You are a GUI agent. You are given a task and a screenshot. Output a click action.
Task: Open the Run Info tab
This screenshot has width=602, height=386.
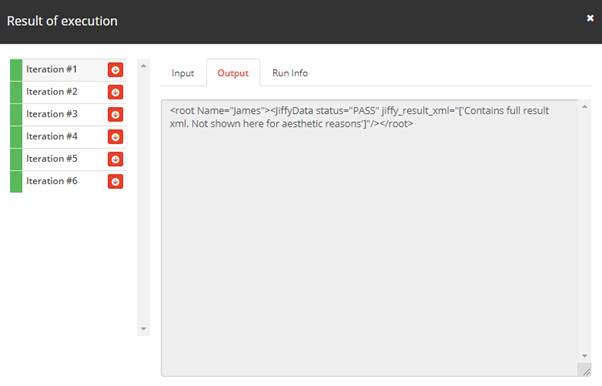[290, 73]
